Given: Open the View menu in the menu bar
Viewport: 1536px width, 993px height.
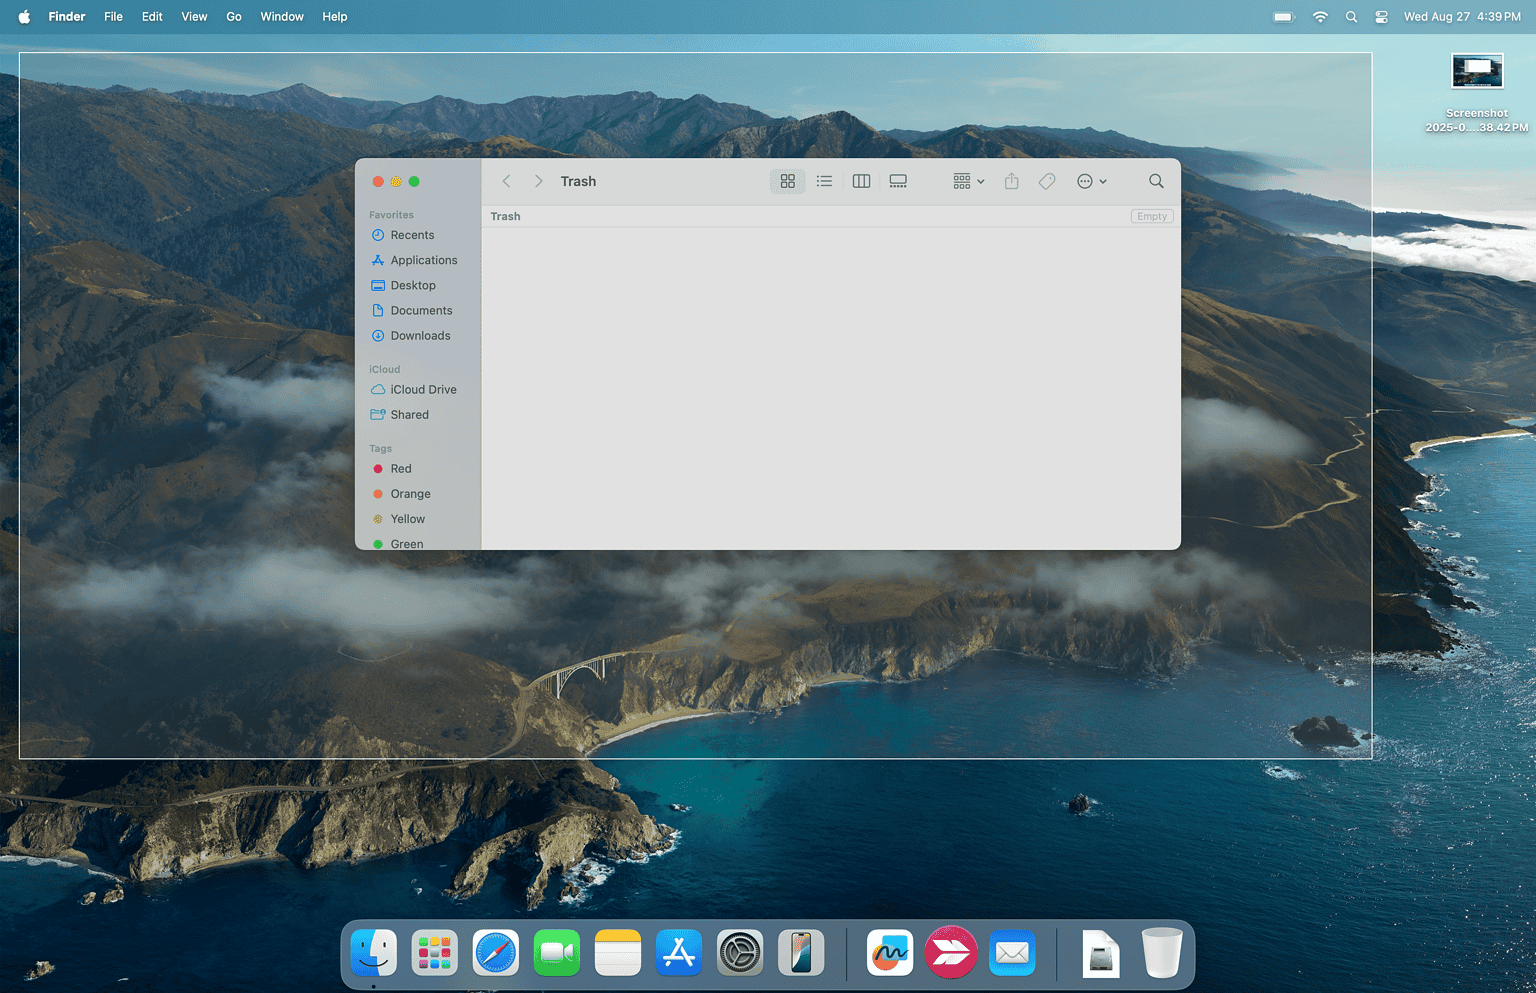Looking at the screenshot, I should point(193,16).
